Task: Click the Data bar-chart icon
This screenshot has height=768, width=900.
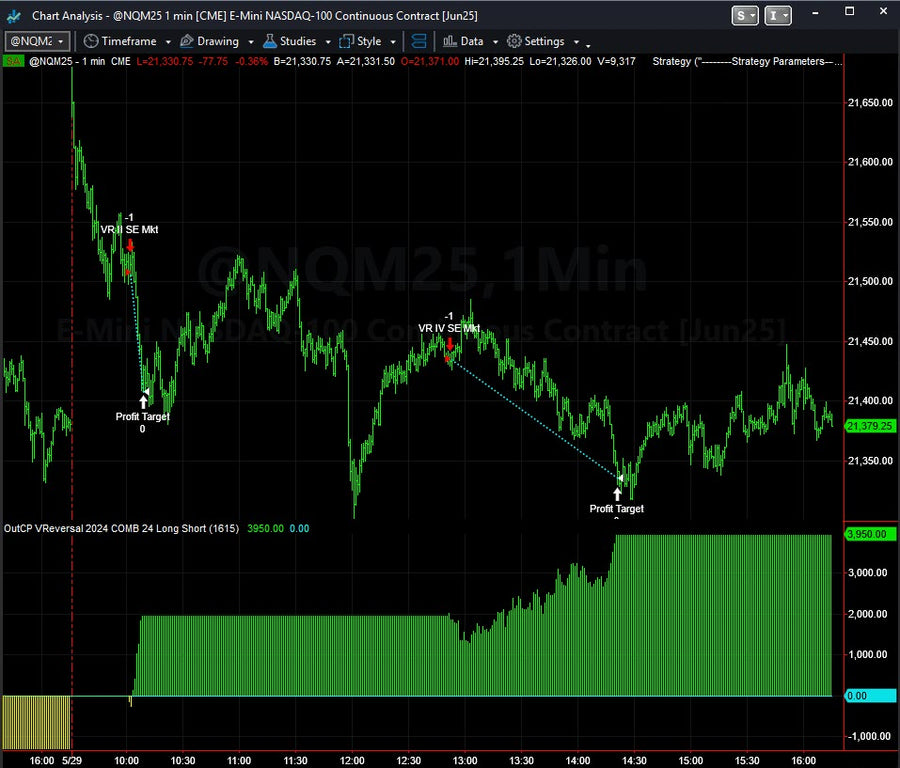Action: tap(450, 41)
